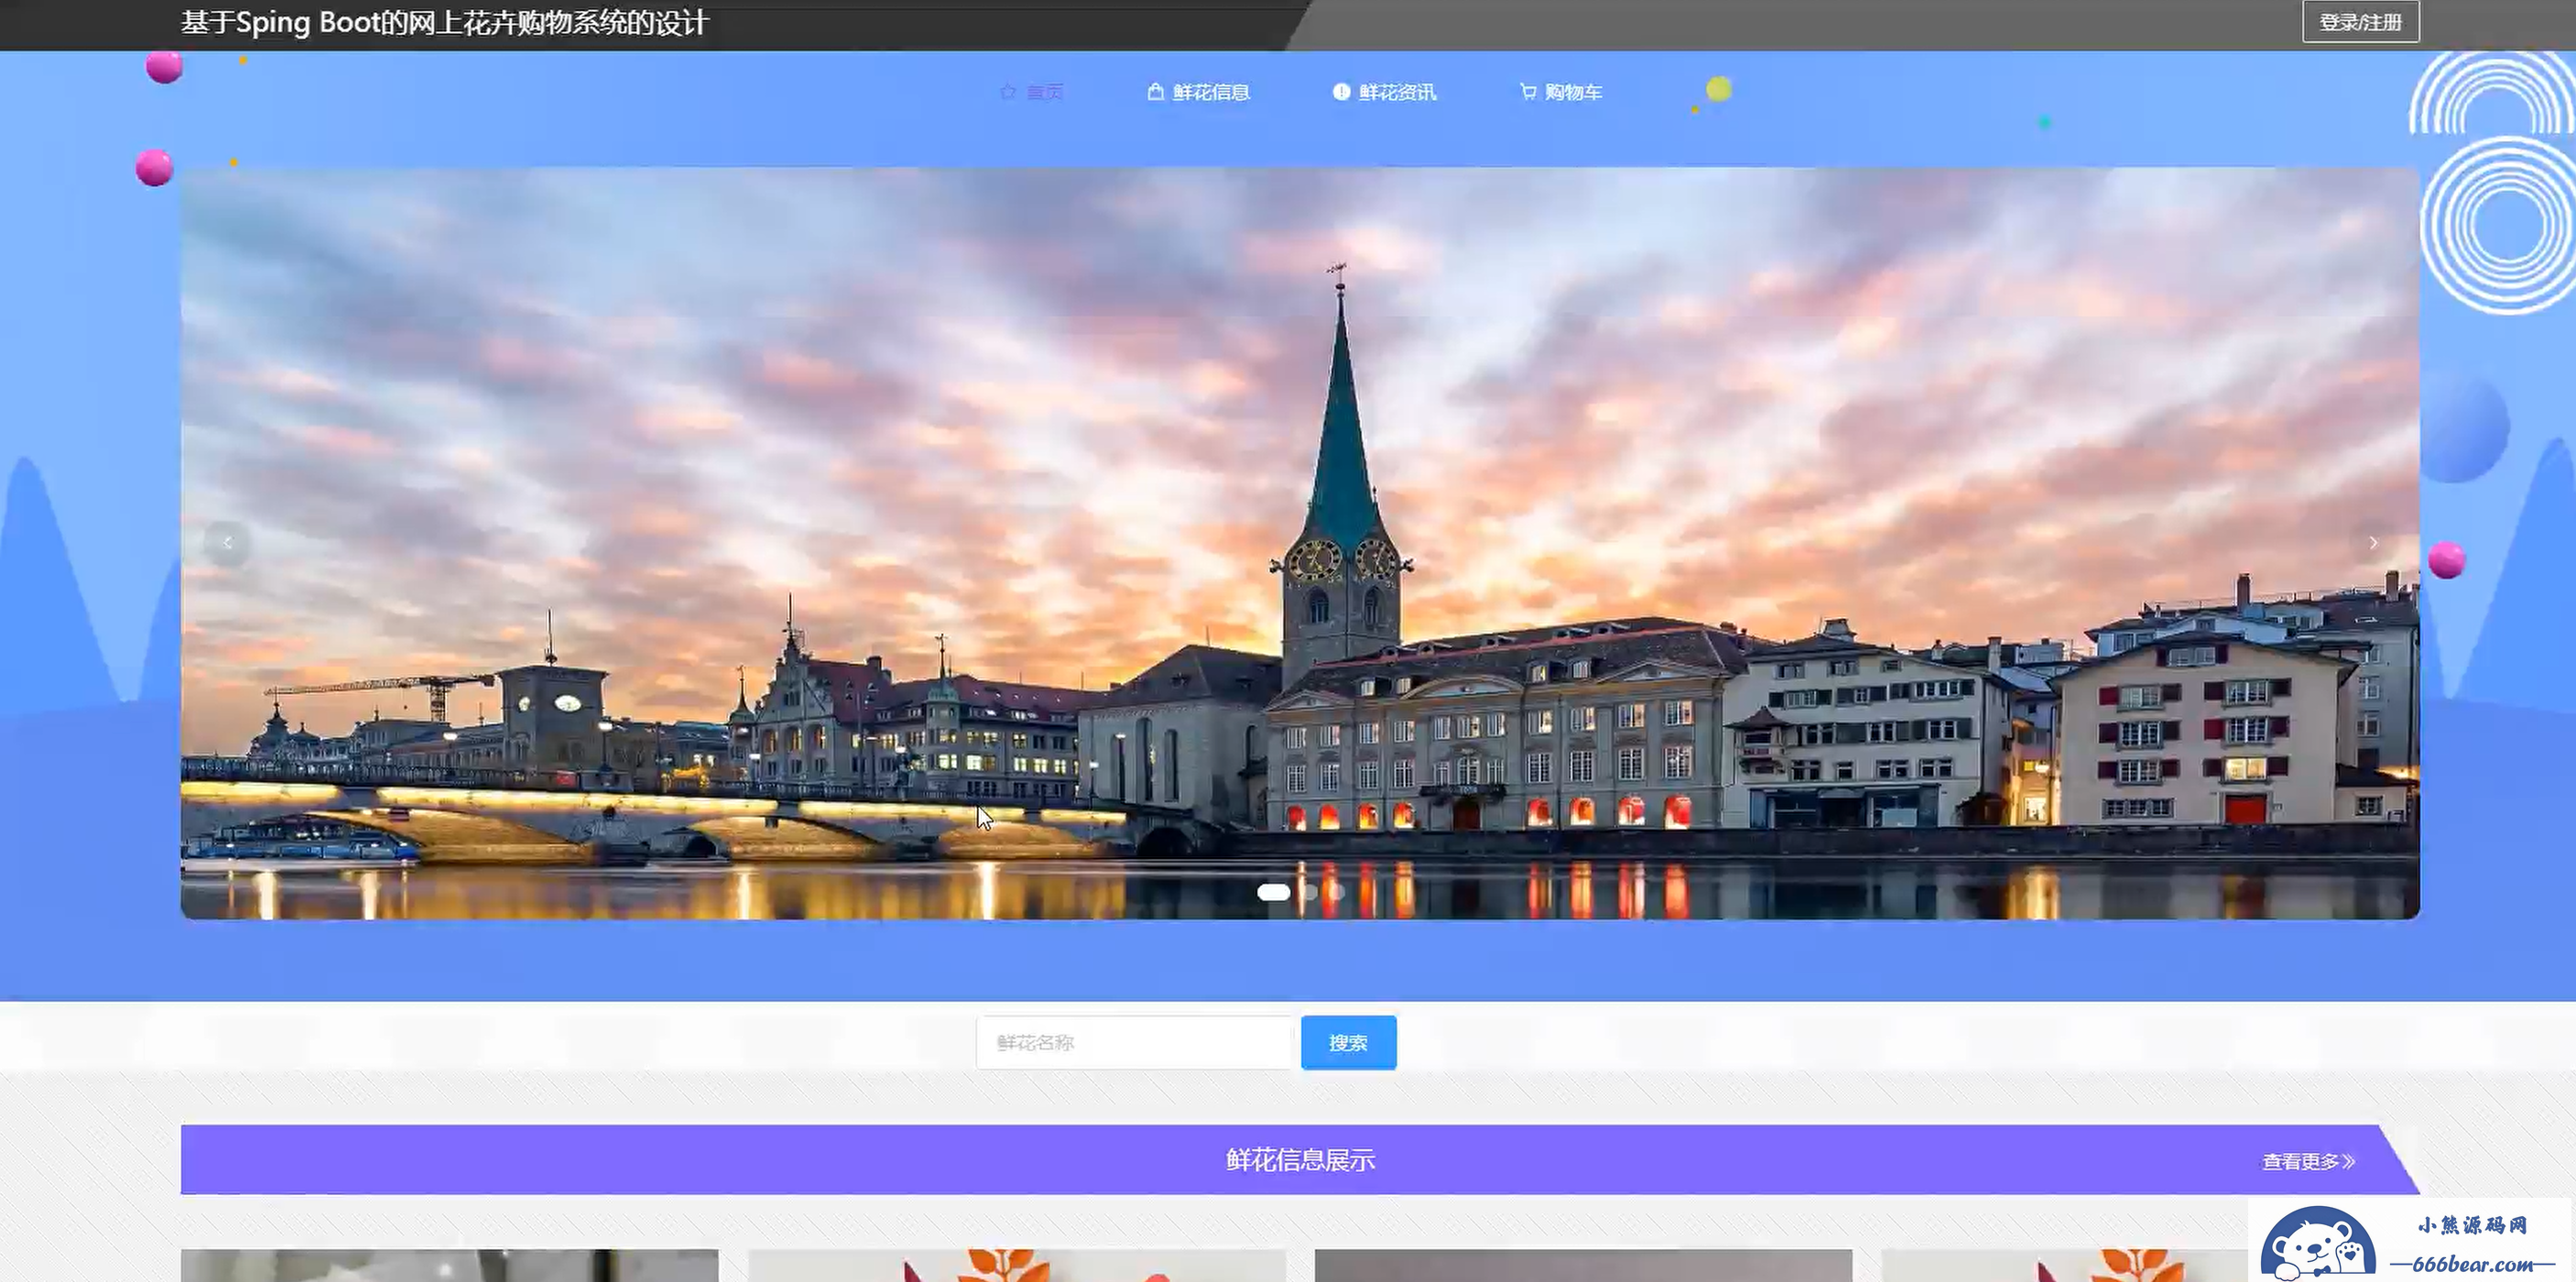Select the first active carousel indicator
This screenshot has height=1282, width=2576.
click(1273, 892)
